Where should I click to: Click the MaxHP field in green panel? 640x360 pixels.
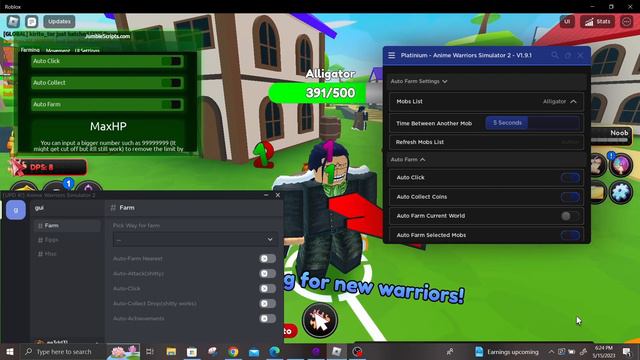[108, 127]
